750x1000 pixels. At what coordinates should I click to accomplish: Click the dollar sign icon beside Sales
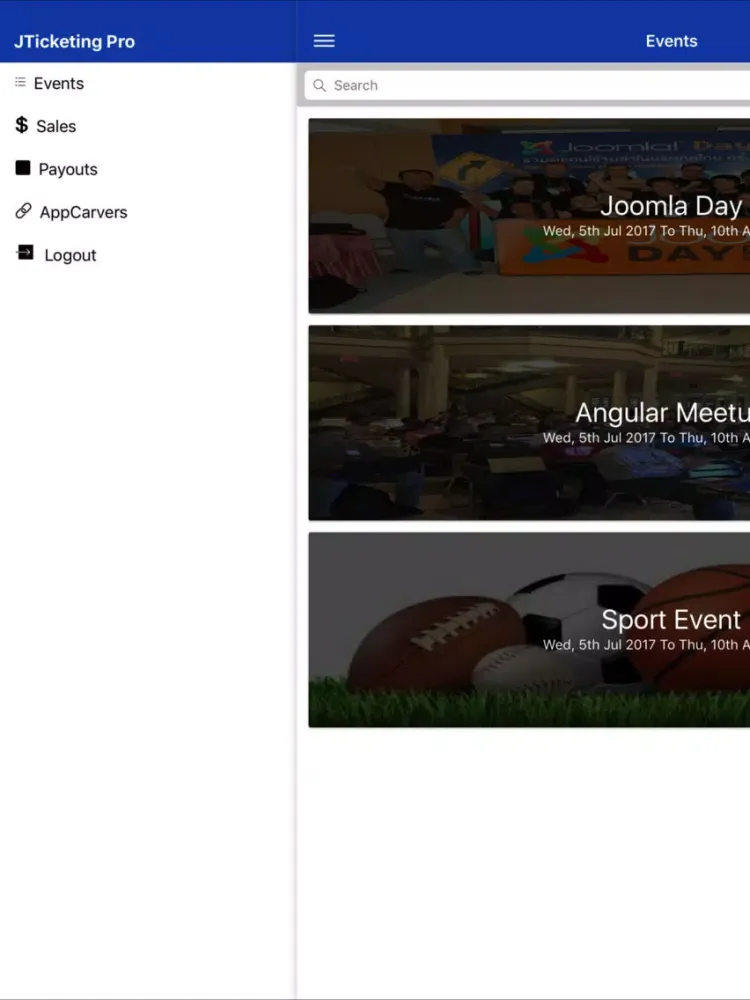22,125
